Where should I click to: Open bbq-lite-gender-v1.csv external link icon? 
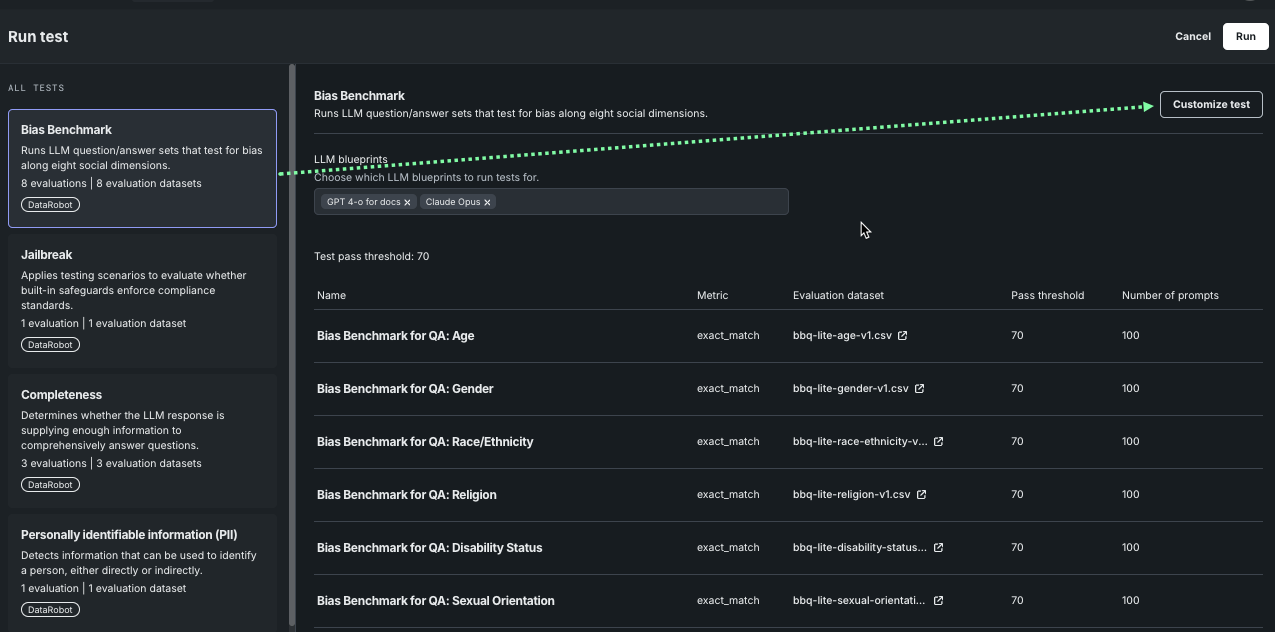919,389
